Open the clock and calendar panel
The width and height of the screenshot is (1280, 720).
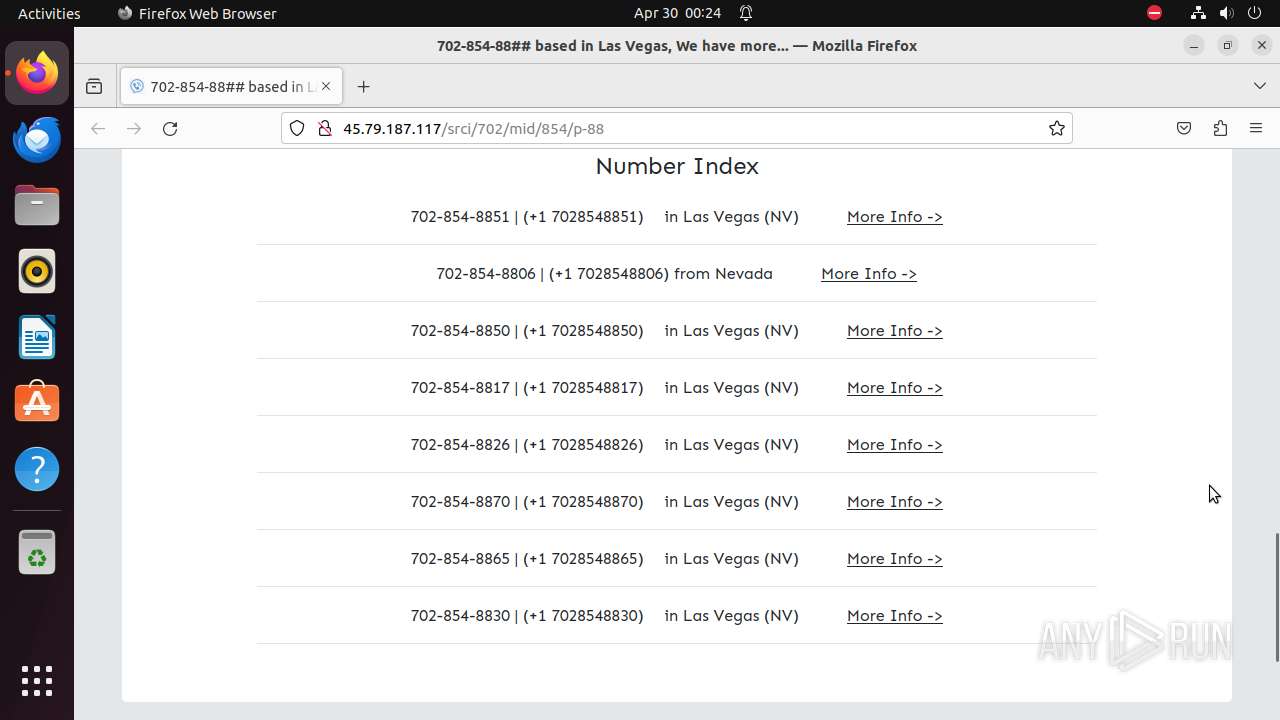point(678,13)
